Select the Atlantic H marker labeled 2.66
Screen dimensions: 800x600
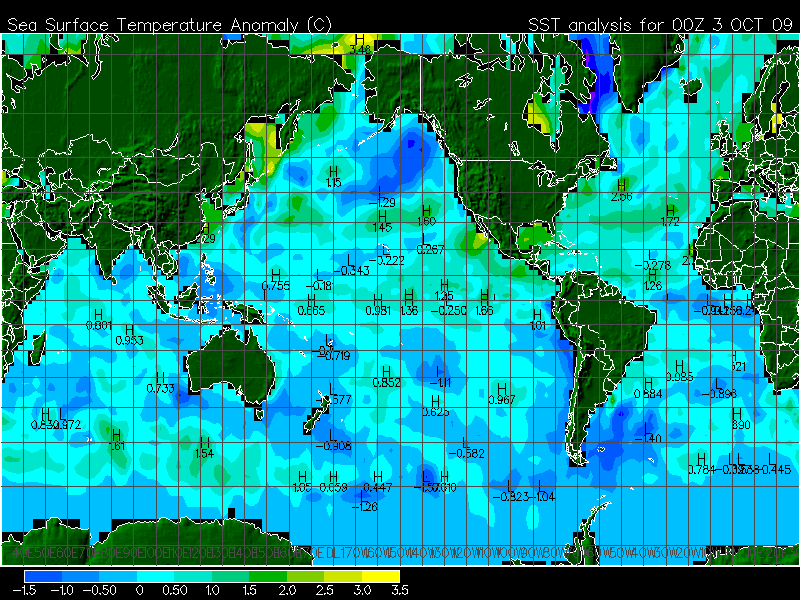[621, 185]
